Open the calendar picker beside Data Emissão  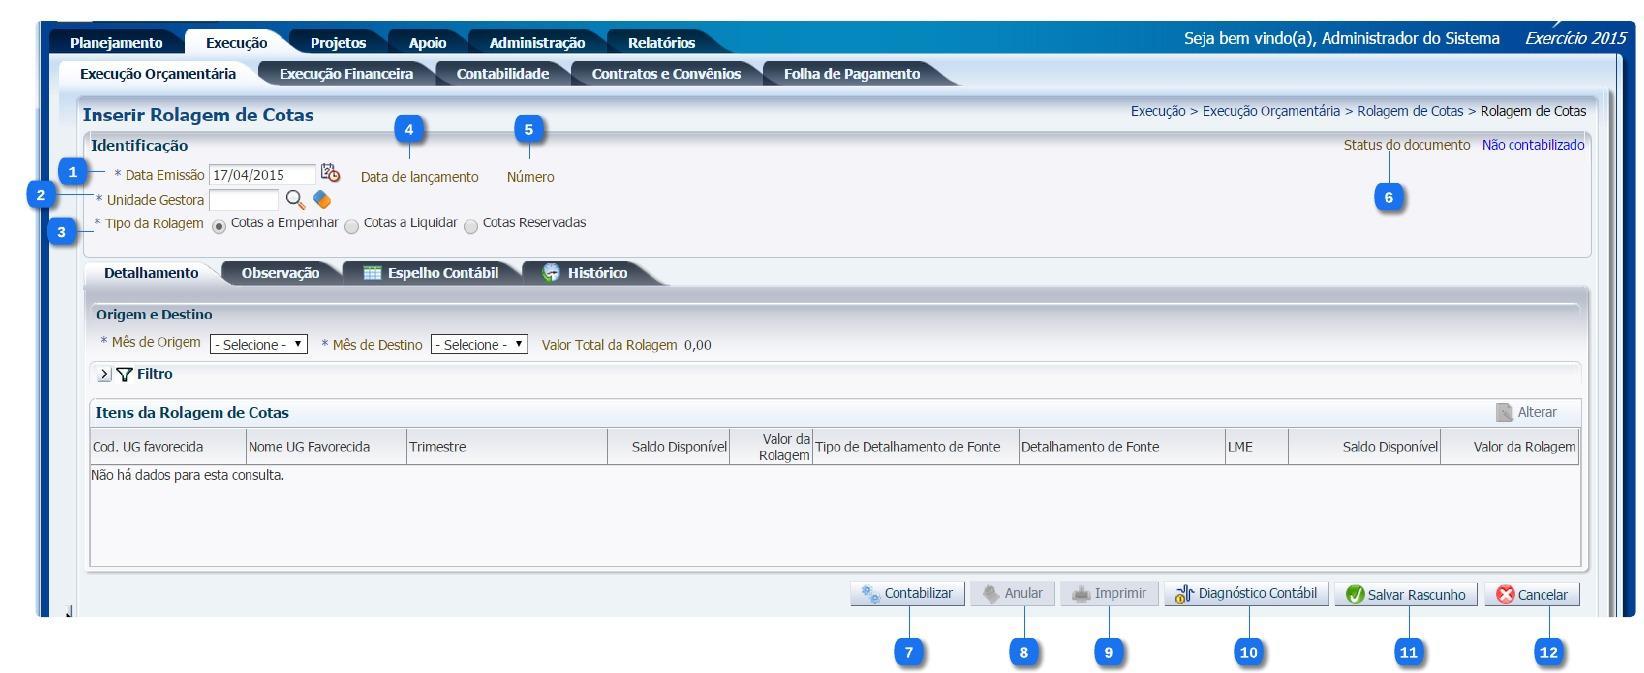(330, 174)
